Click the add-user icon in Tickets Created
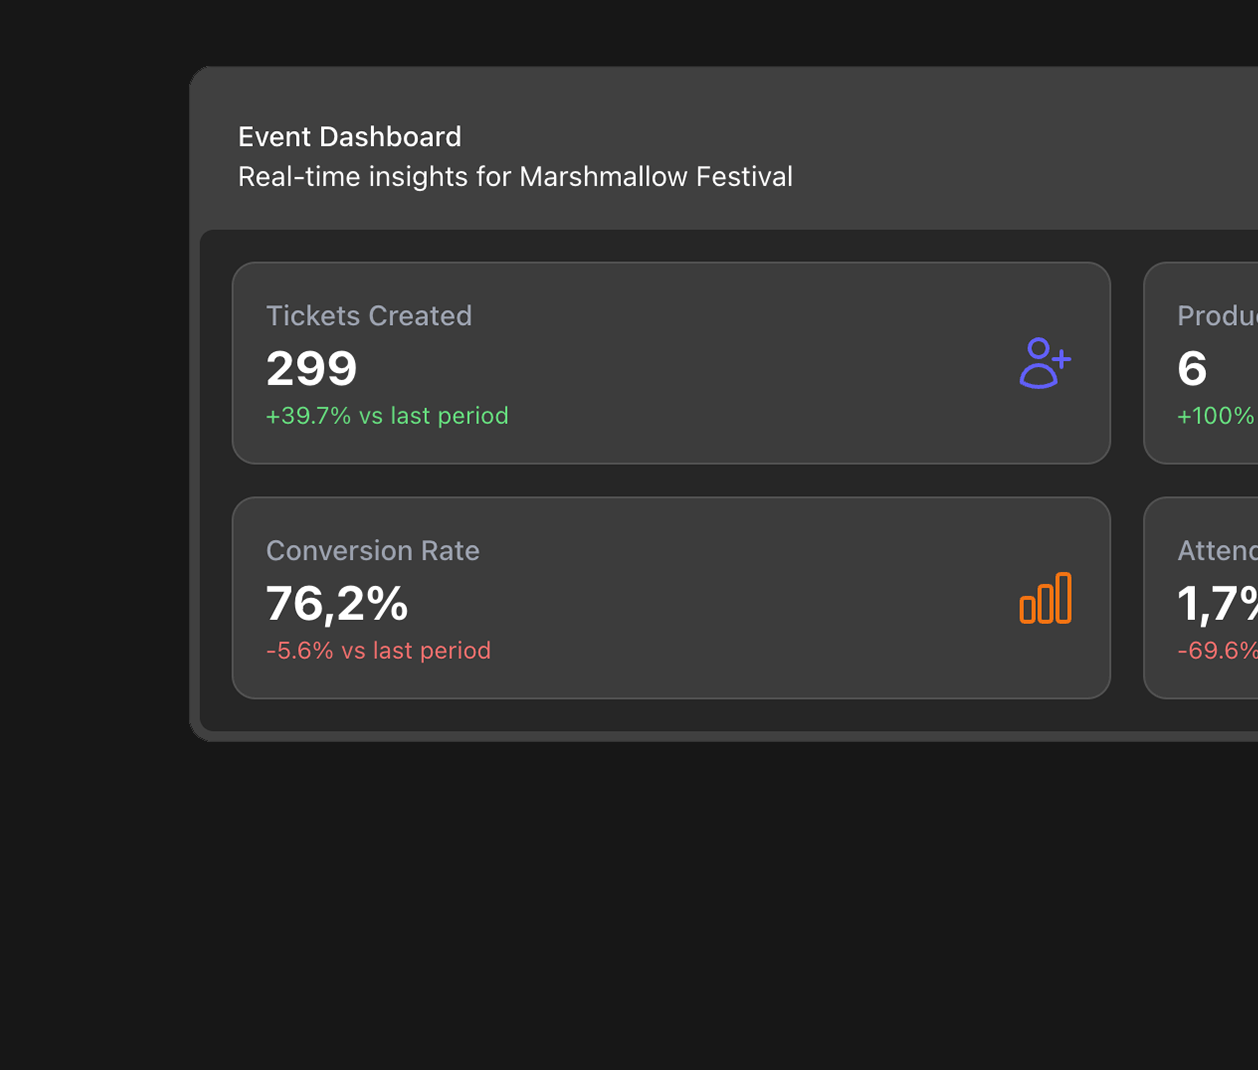The image size is (1258, 1070). tap(1045, 363)
